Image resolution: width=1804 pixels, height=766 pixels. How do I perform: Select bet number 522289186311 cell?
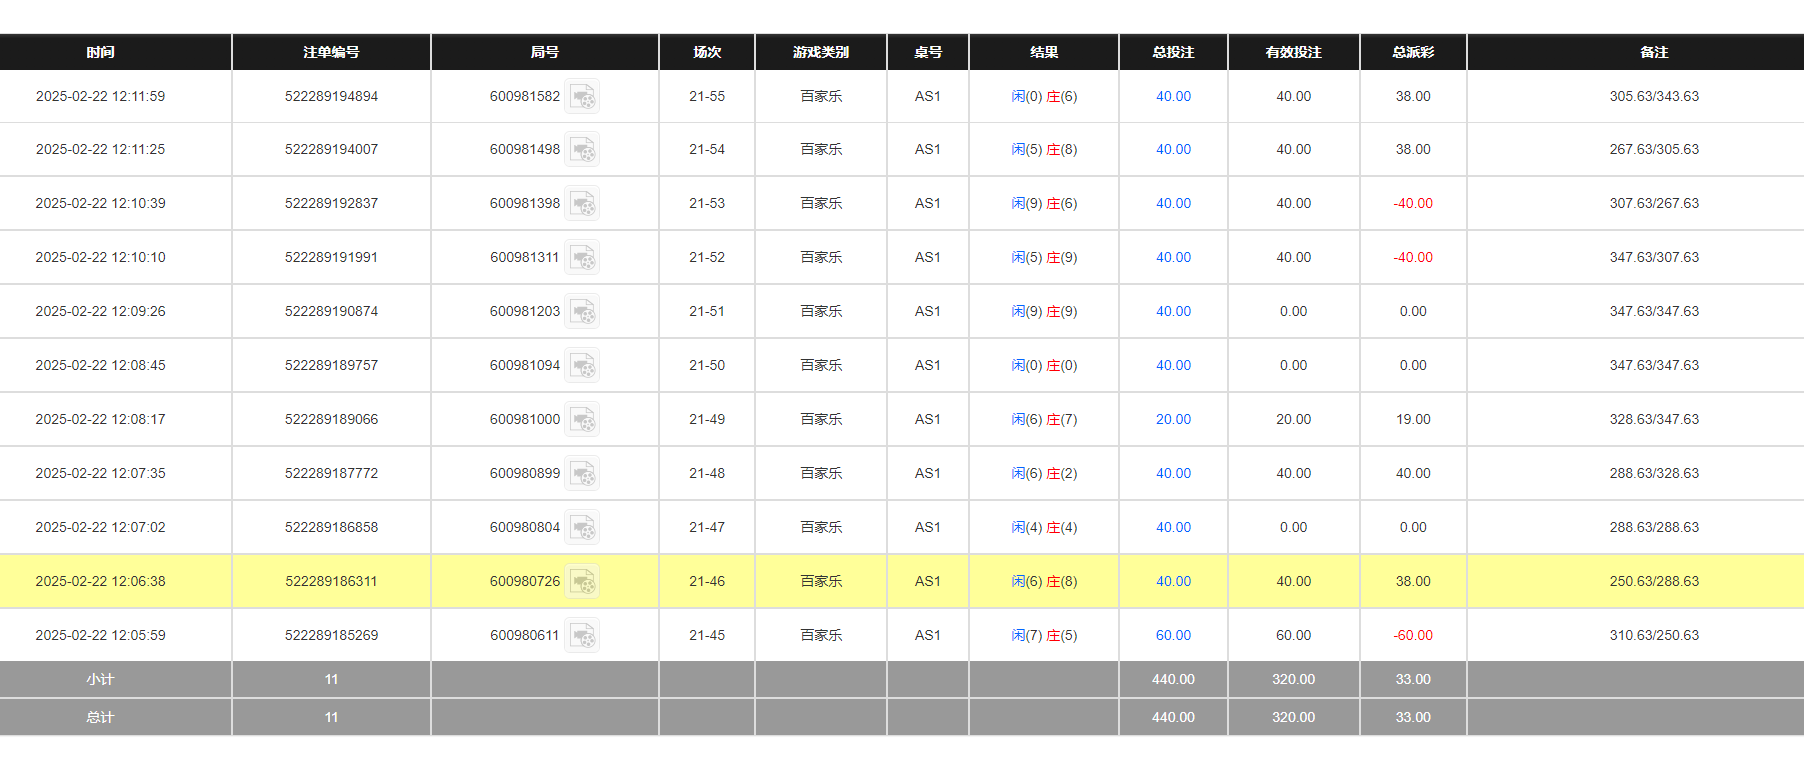click(x=331, y=582)
